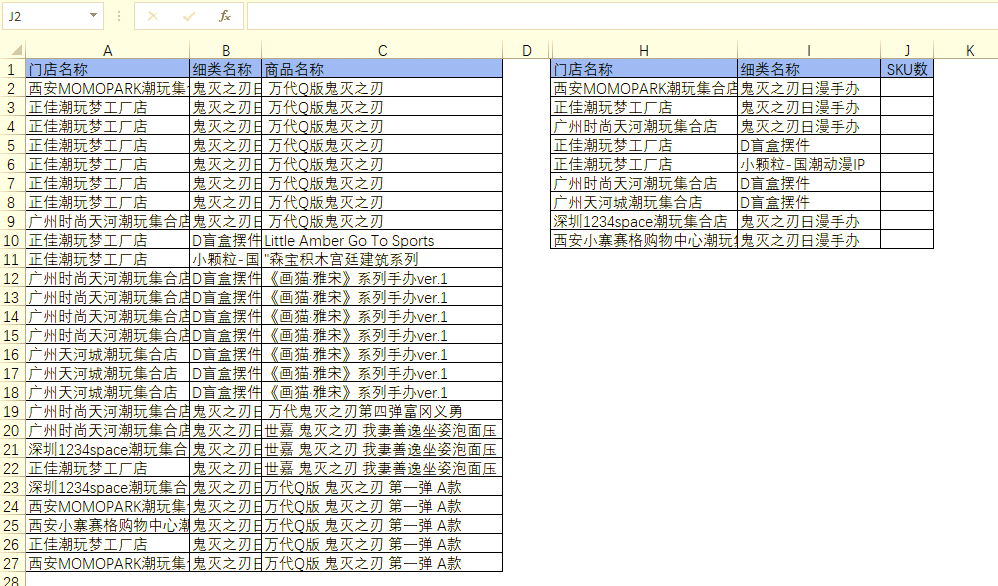Select 西安小寨赛格购物中心潮玩 cell in column H
The width and height of the screenshot is (998, 586).
tap(644, 241)
